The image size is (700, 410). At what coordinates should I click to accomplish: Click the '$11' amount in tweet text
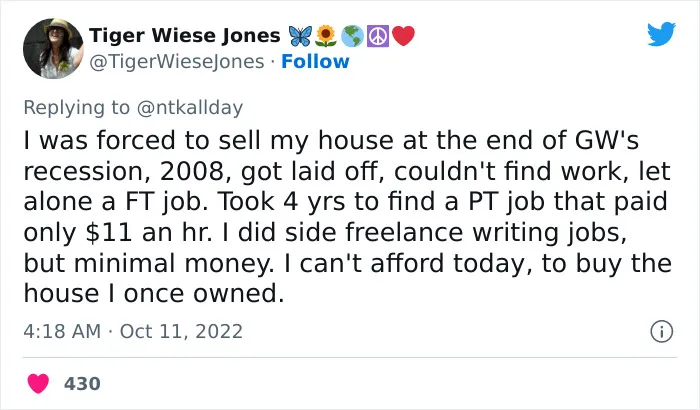108,233
